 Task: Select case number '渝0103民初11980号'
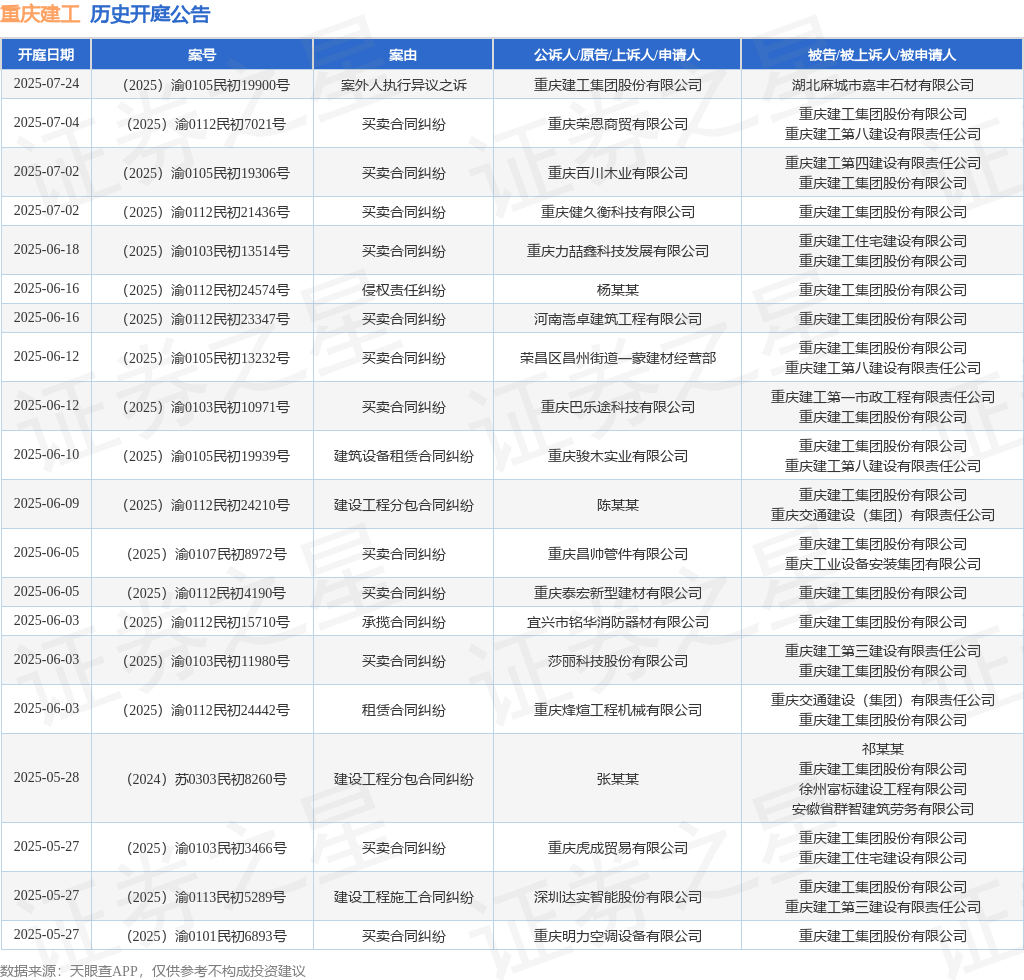pos(230,661)
